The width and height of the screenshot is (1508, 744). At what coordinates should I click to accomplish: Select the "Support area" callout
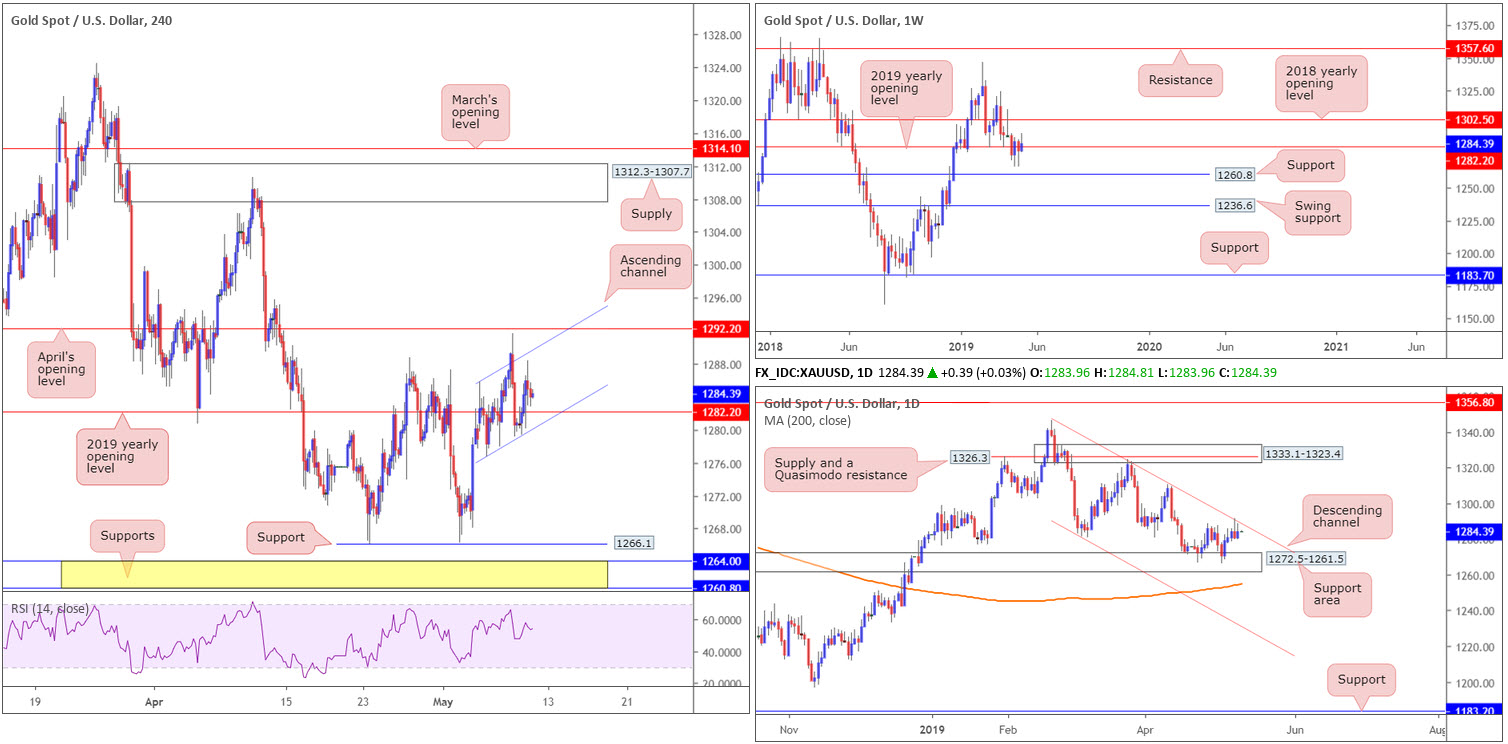1338,596
